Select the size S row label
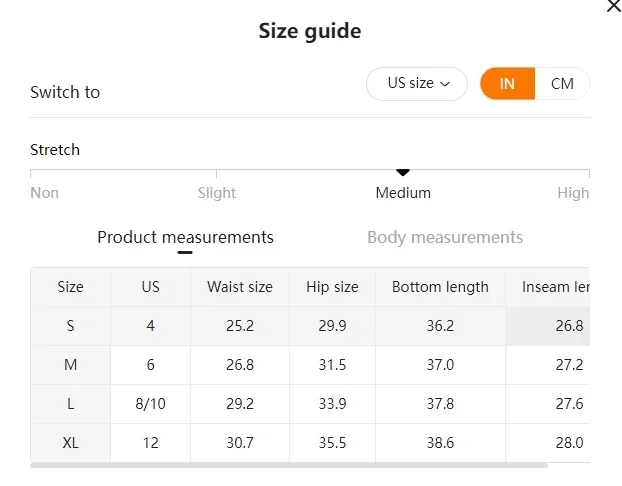 (71, 326)
